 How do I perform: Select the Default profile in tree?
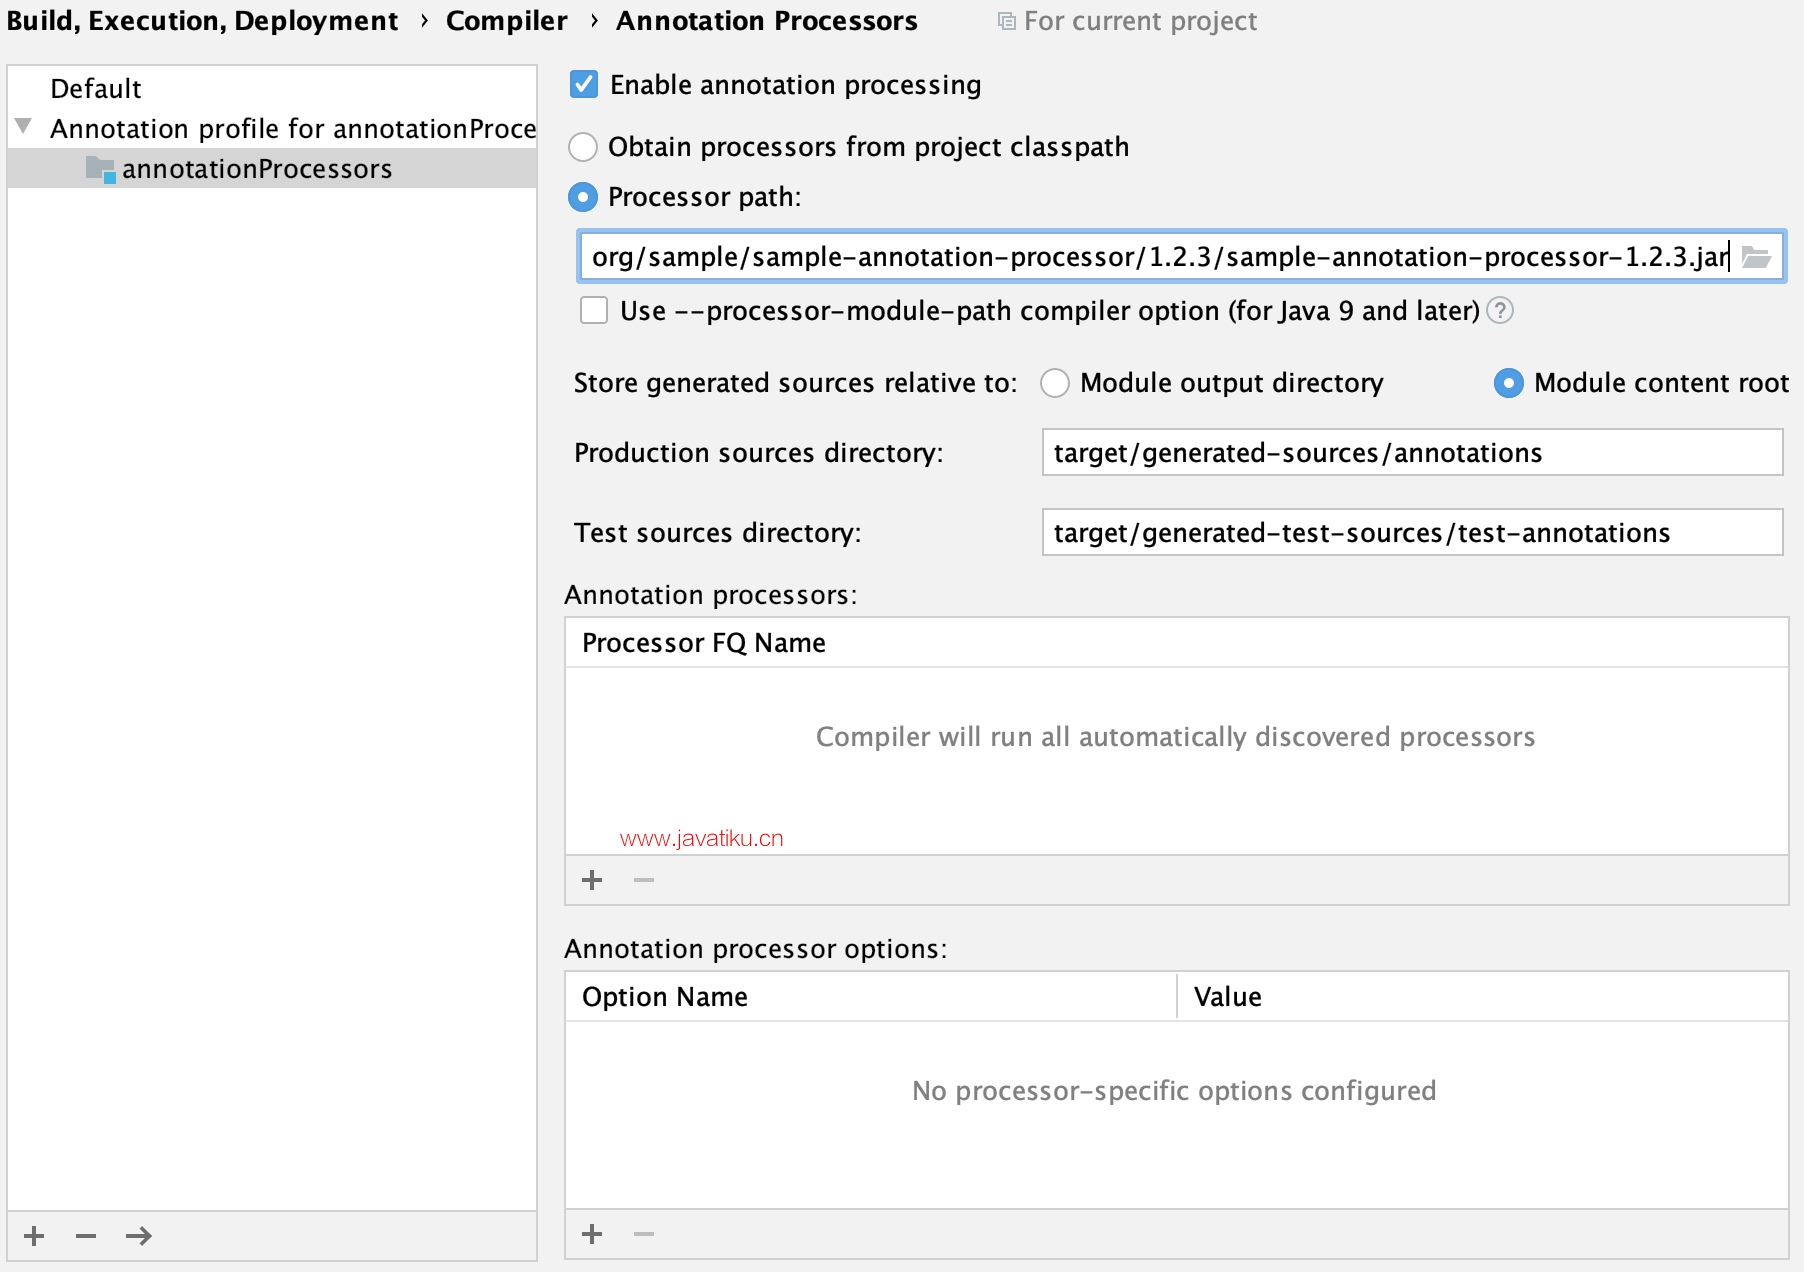coord(96,89)
